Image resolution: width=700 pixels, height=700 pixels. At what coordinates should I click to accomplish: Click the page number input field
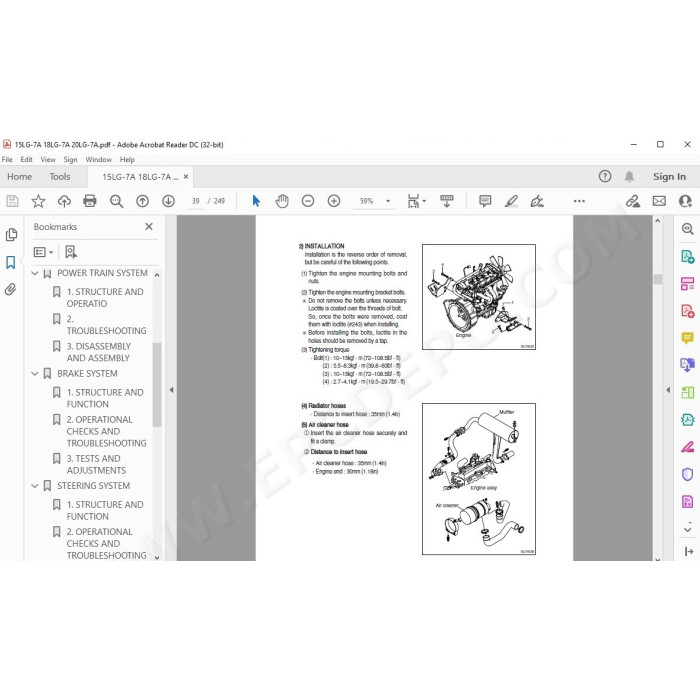196,201
